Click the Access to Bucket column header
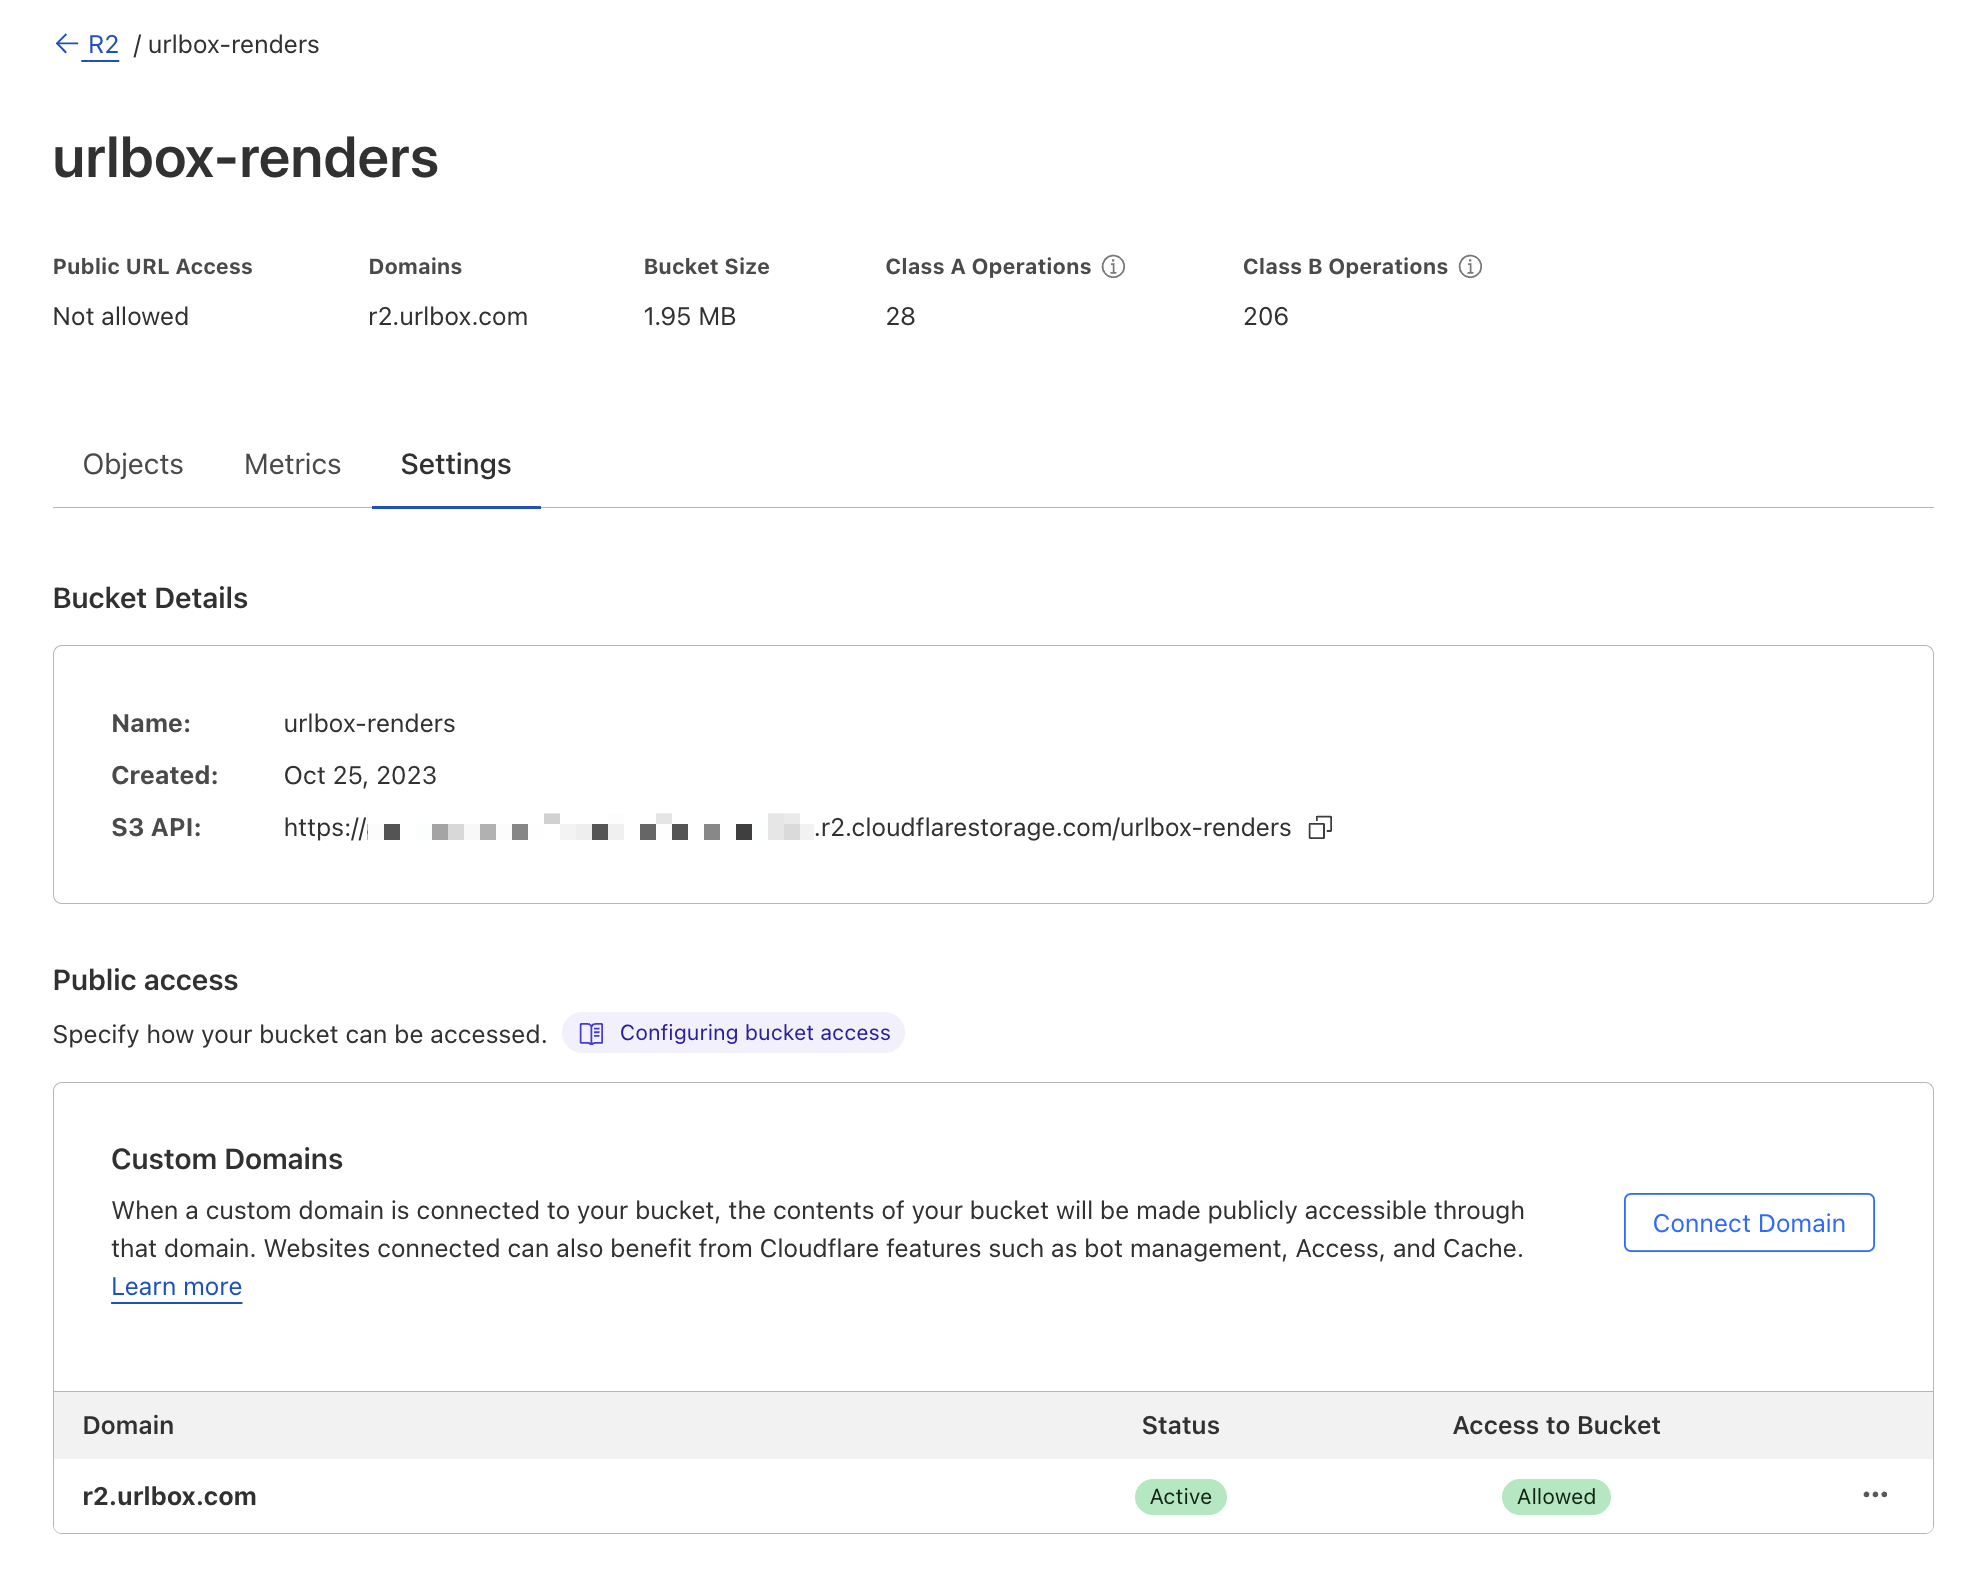1974x1574 pixels. (x=1555, y=1426)
